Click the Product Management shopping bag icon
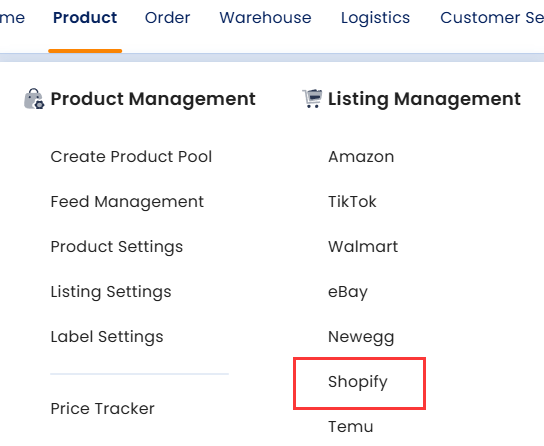This screenshot has width=544, height=446. coord(34,99)
